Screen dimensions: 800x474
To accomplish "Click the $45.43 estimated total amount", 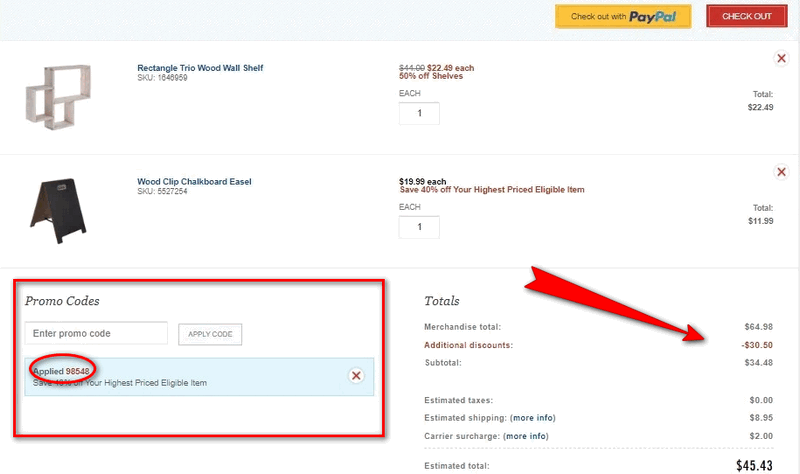I will [753, 466].
